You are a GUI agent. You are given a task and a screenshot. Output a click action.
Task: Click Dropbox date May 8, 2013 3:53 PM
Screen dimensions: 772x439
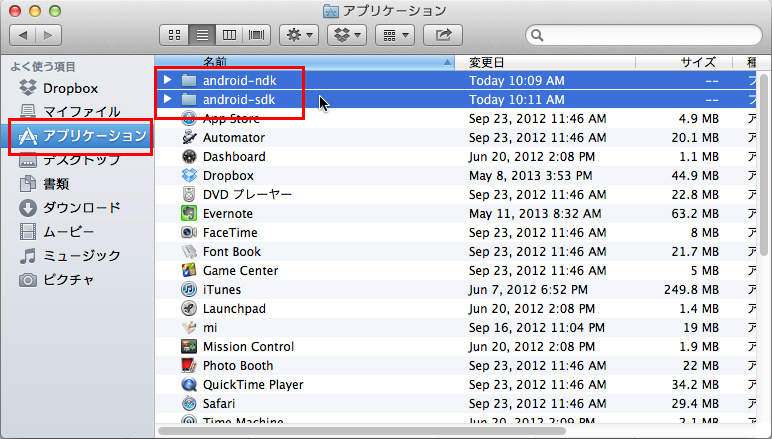point(531,176)
